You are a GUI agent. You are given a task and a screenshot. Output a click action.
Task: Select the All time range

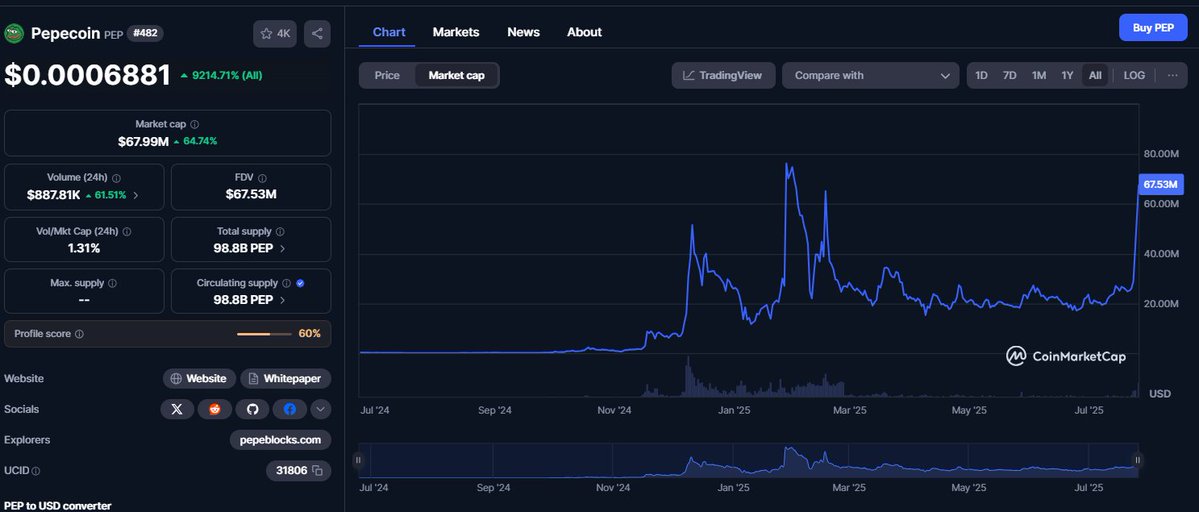click(x=1095, y=76)
